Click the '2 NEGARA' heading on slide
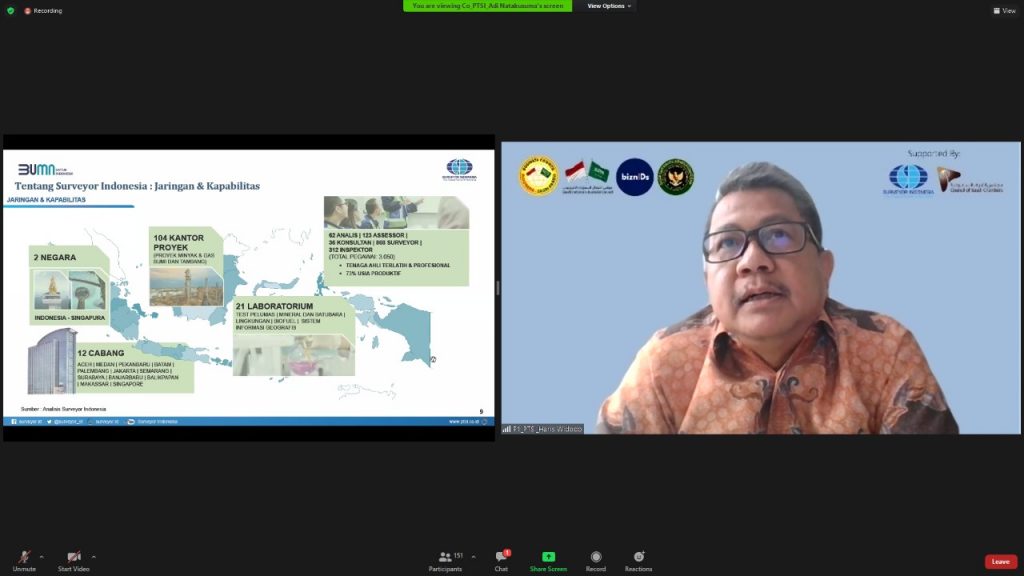Image resolution: width=1024 pixels, height=576 pixels. coord(55,257)
